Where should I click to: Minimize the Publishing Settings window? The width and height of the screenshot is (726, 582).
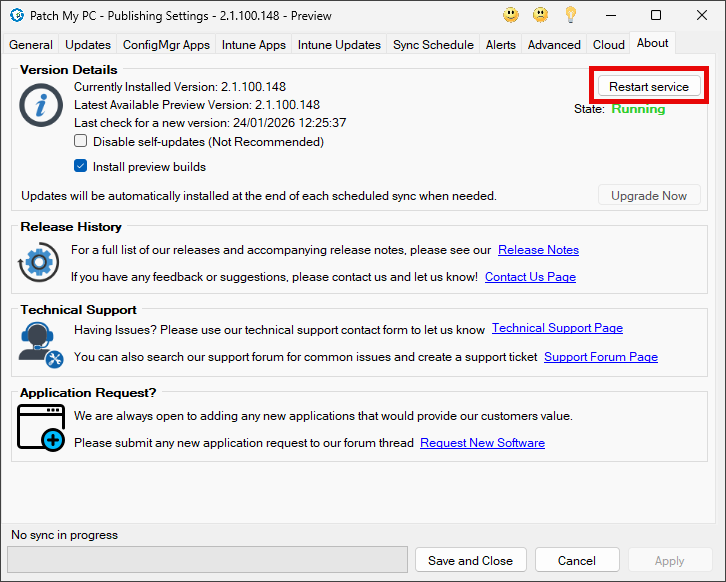pyautogui.click(x=611, y=15)
